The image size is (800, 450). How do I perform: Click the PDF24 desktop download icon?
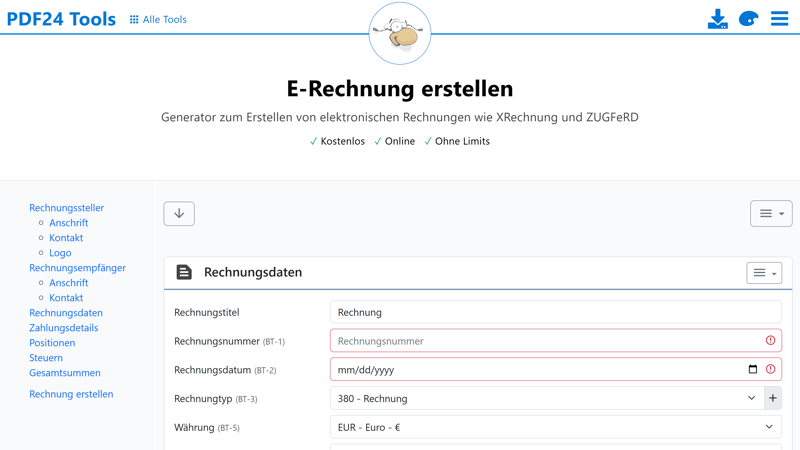click(717, 19)
